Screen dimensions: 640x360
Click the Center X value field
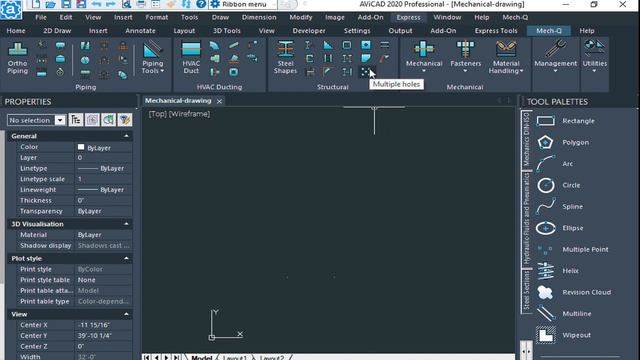tap(103, 325)
